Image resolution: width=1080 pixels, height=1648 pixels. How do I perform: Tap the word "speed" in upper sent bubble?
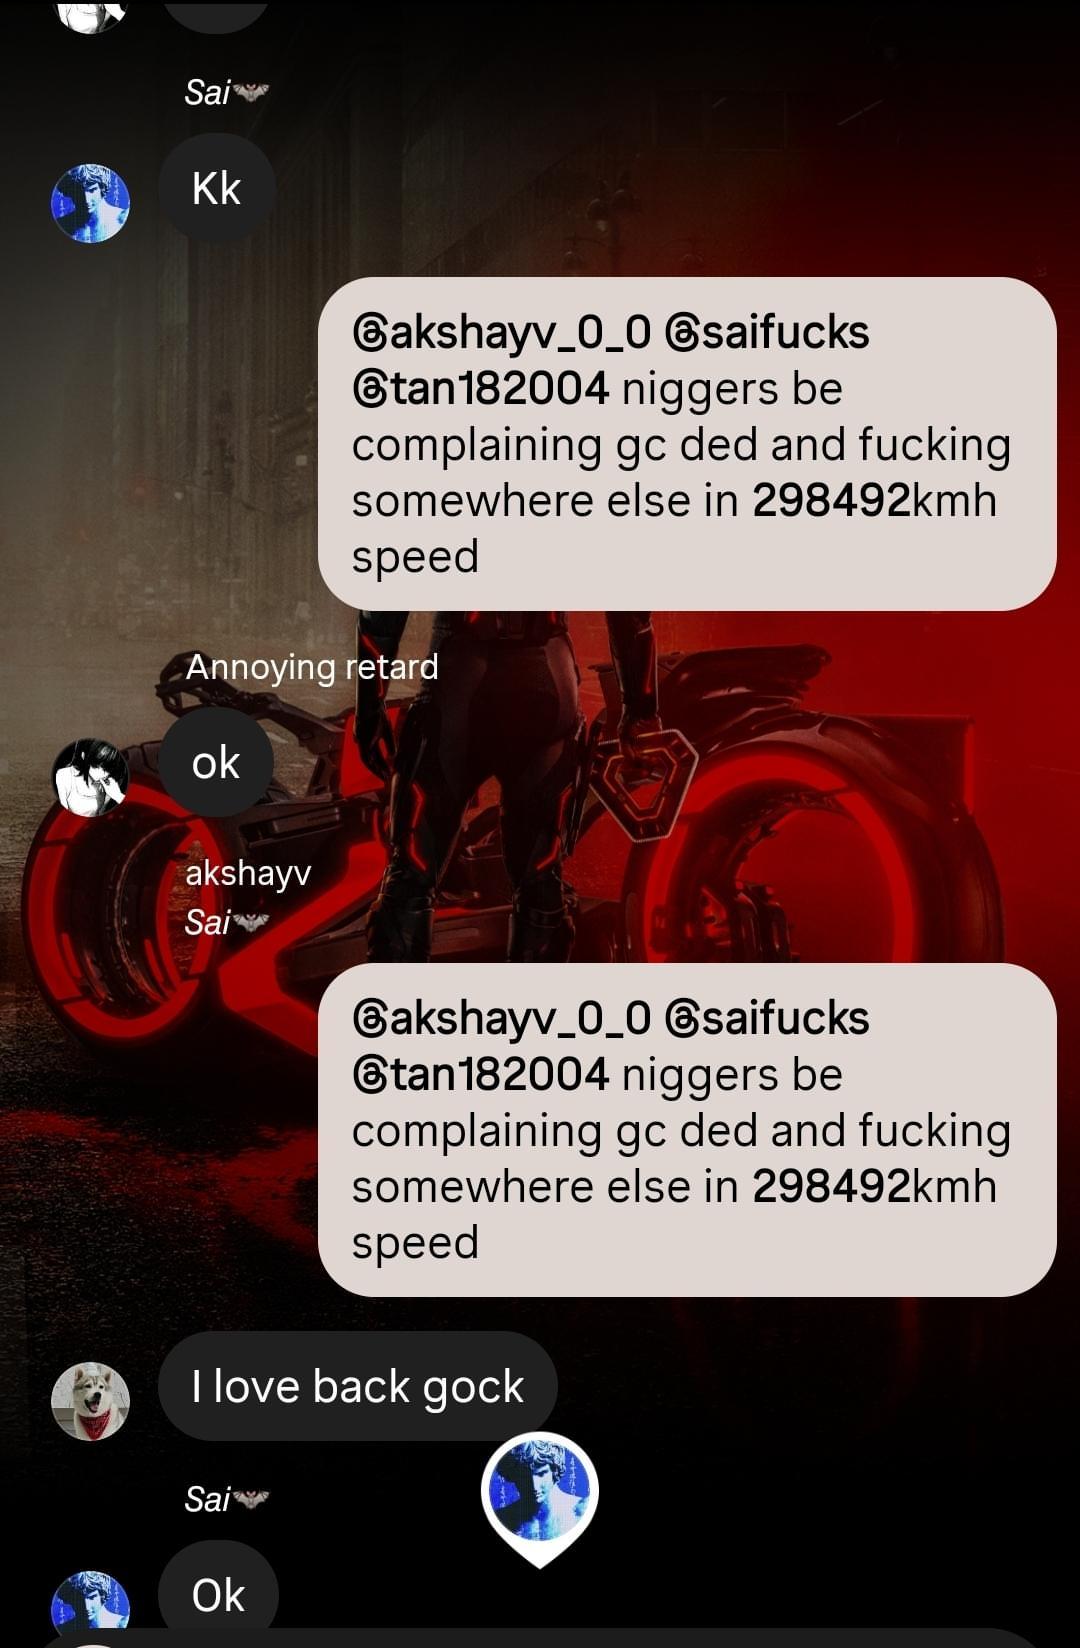(x=415, y=557)
